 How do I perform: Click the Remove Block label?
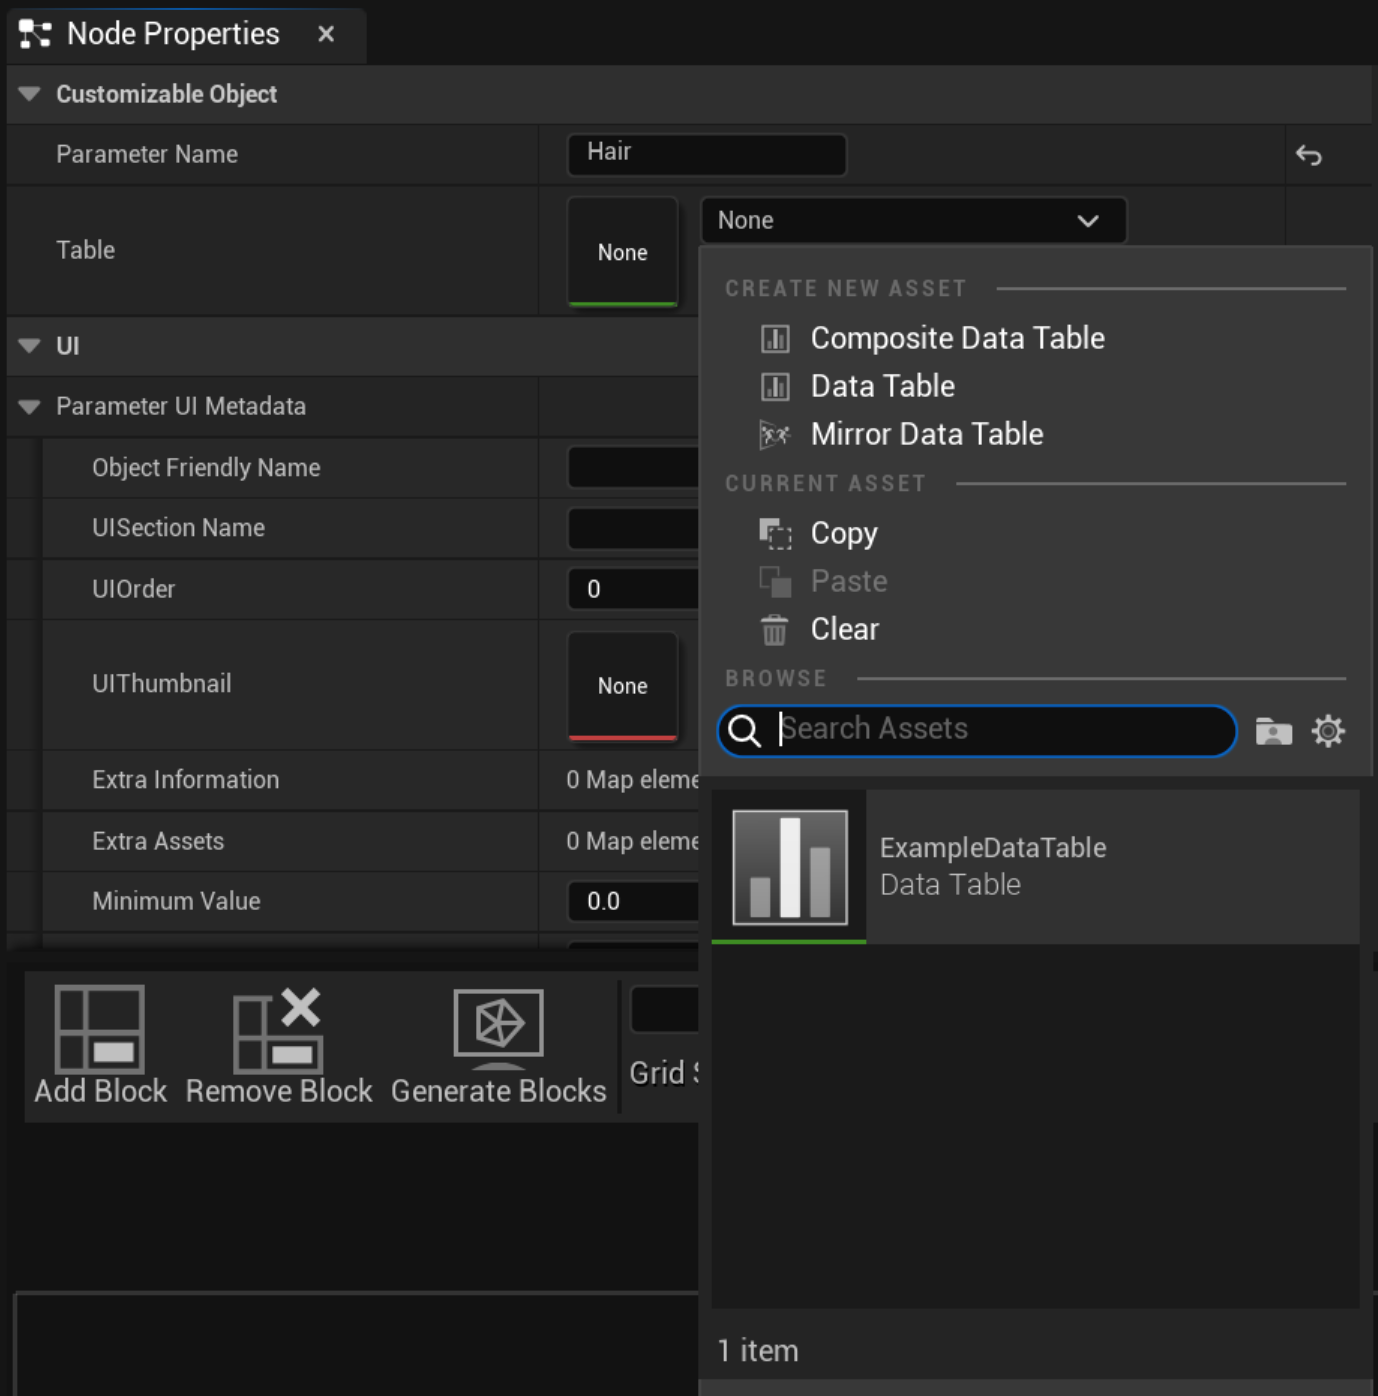pos(279,1091)
